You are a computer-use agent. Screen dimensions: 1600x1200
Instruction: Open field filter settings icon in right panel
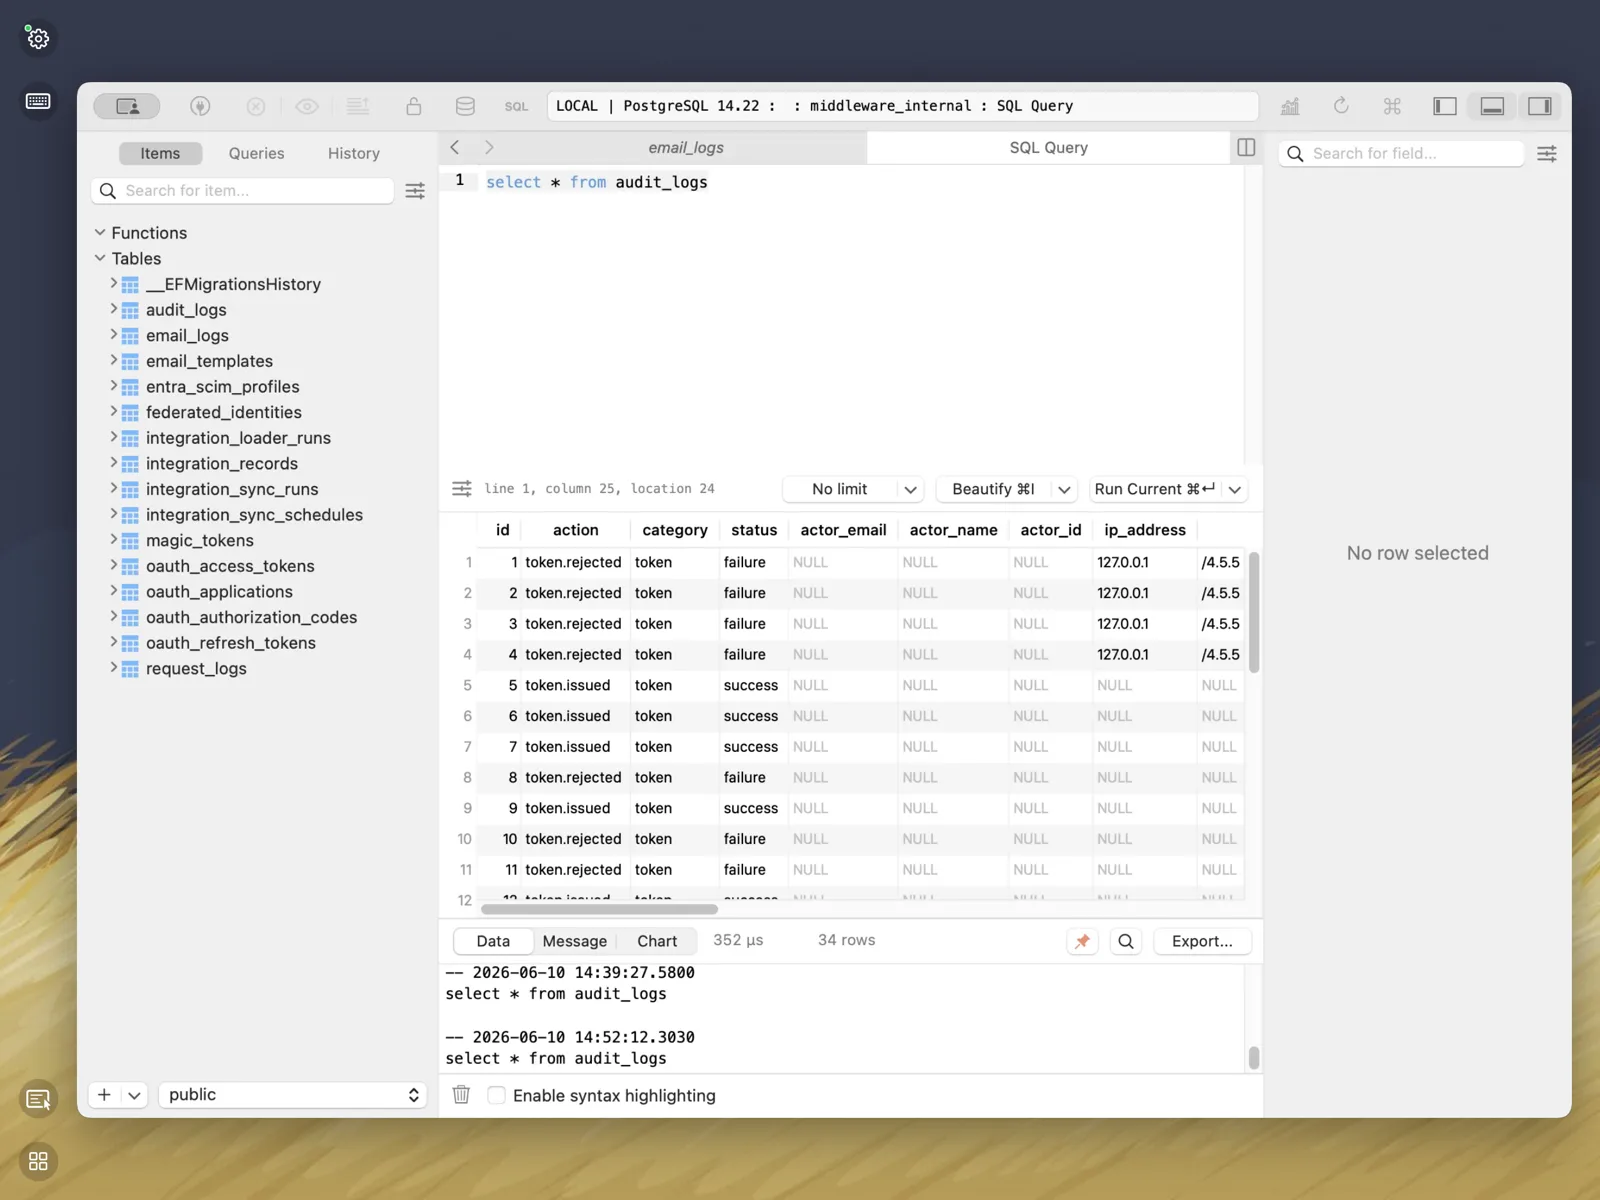[x=1547, y=153]
